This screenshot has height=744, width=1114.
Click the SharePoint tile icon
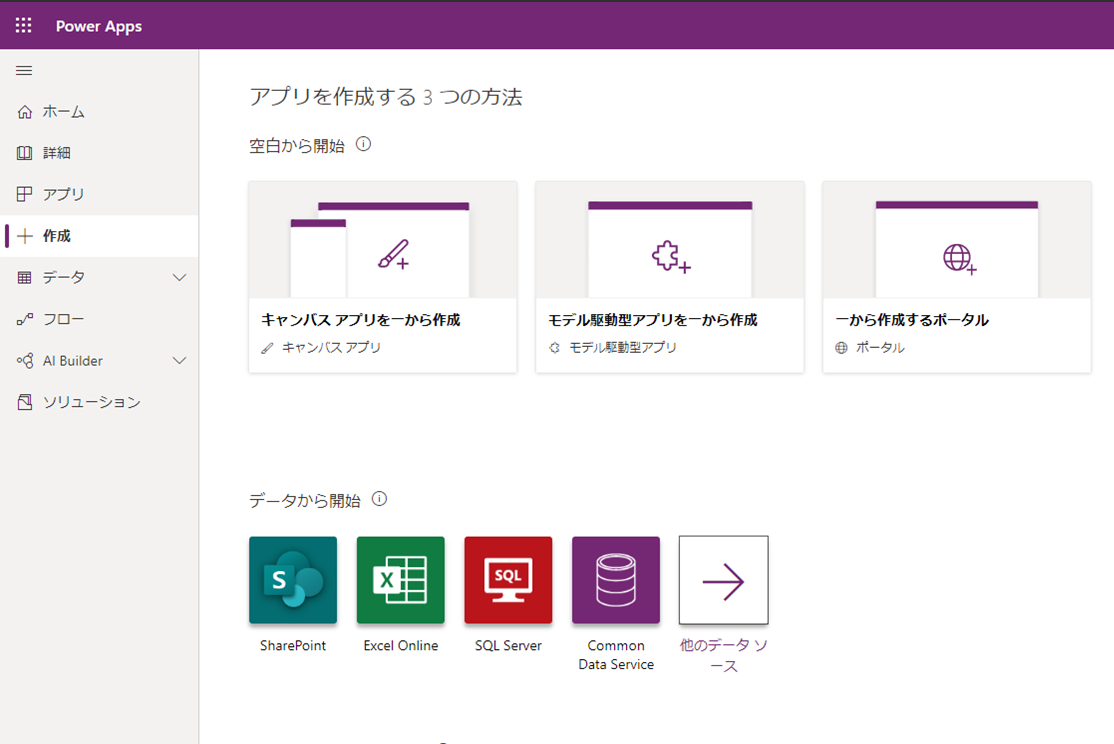(293, 580)
